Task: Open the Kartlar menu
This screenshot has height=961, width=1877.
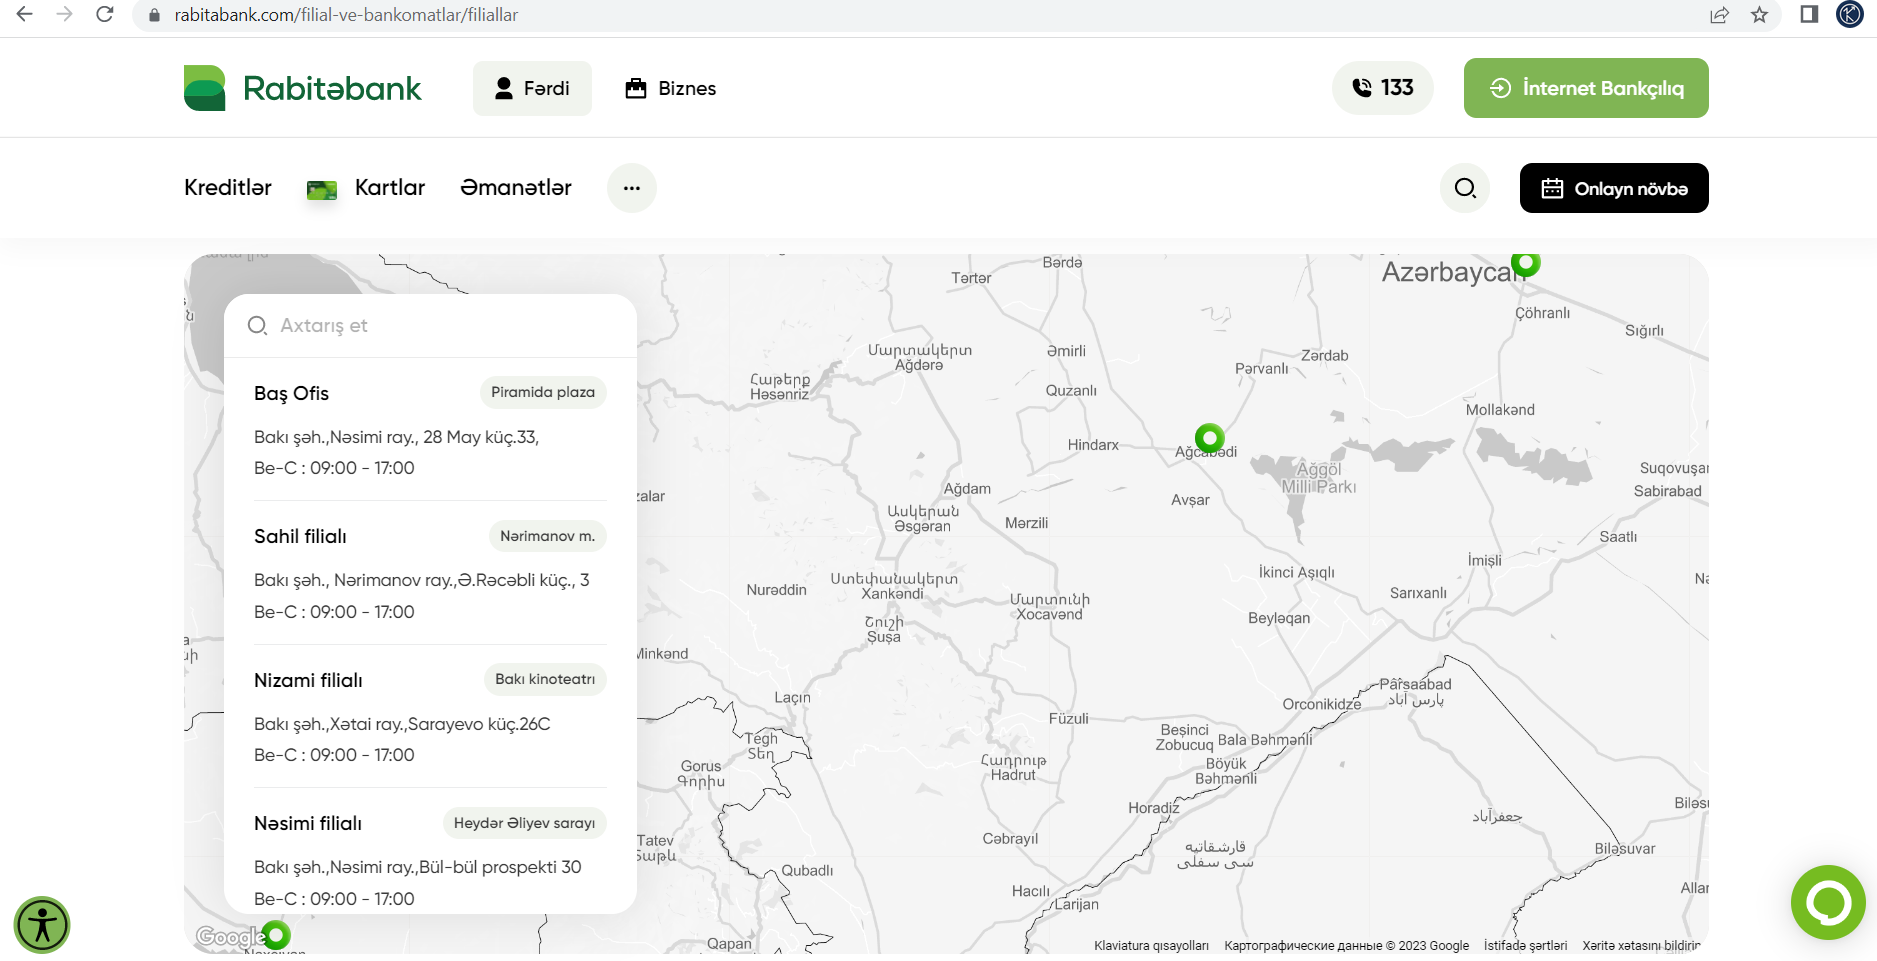Action: [389, 188]
